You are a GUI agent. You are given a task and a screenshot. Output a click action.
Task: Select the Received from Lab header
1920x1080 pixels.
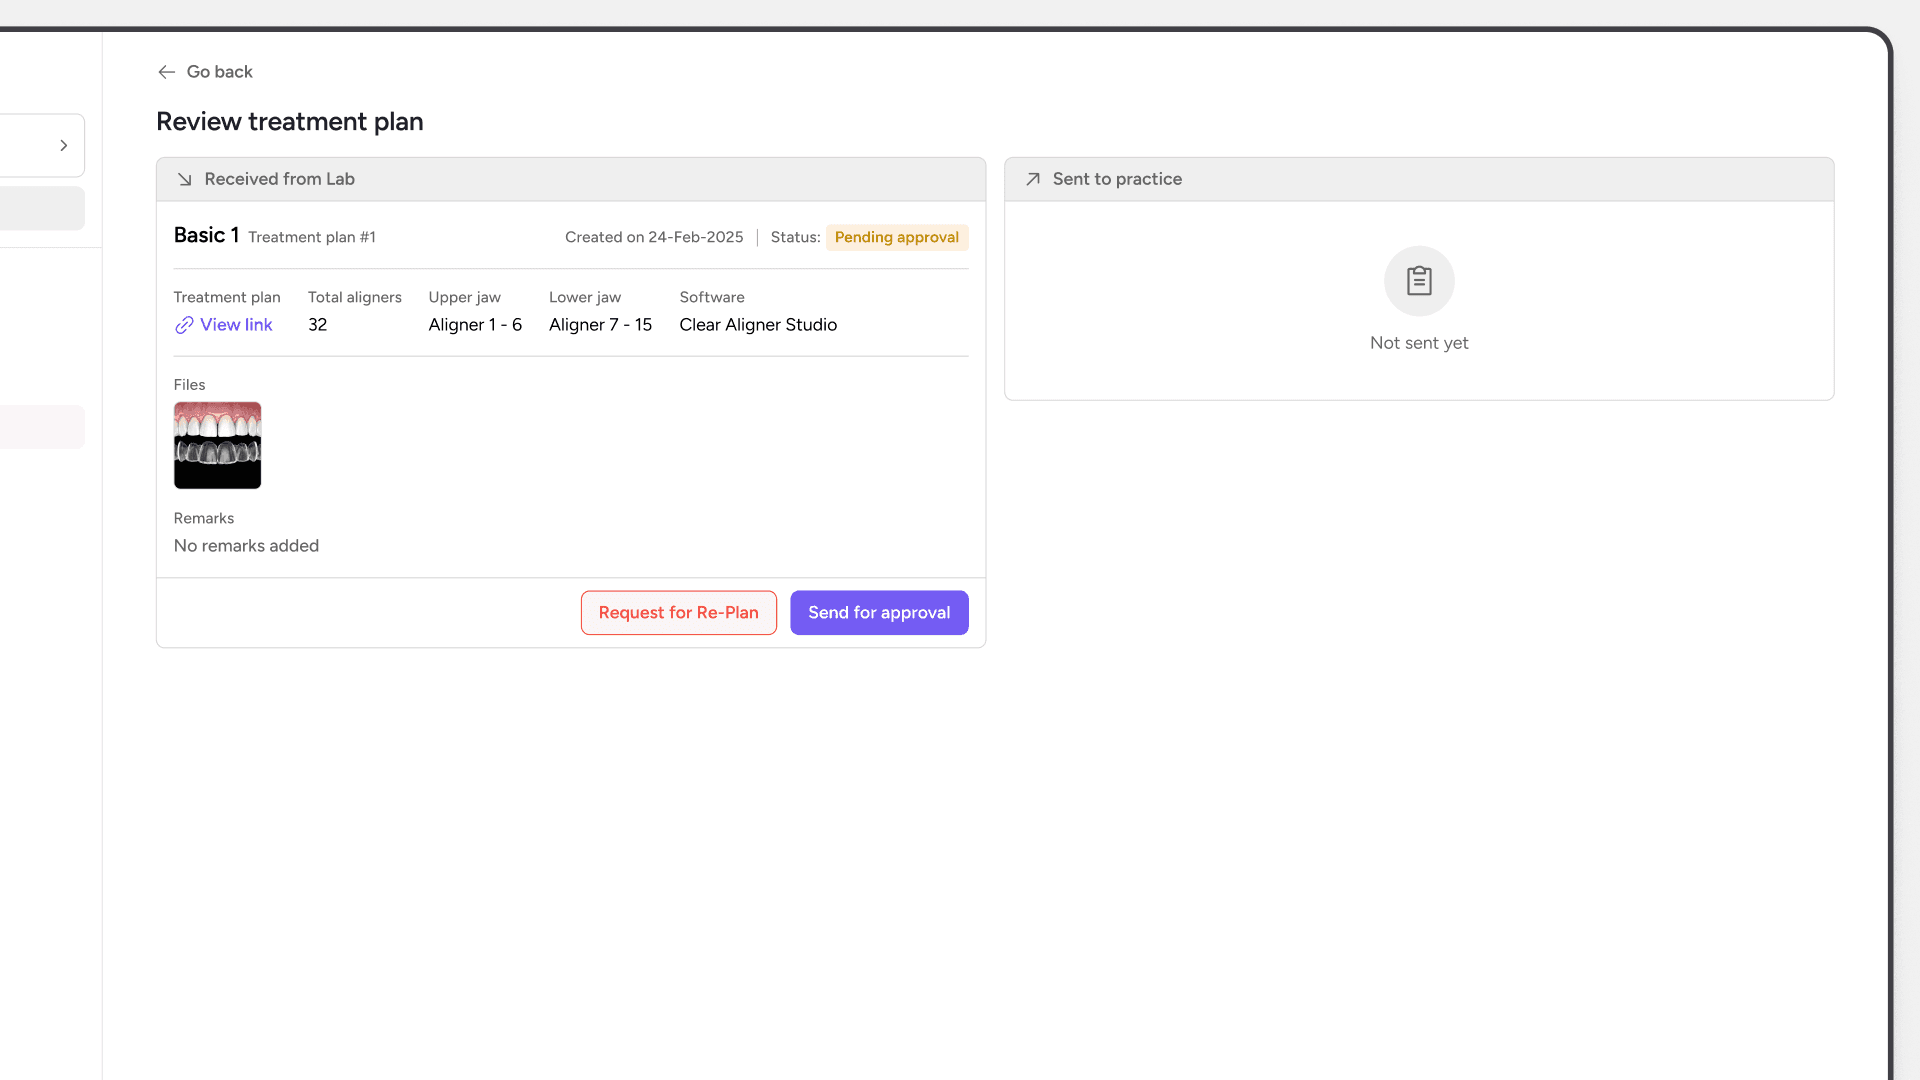279,179
